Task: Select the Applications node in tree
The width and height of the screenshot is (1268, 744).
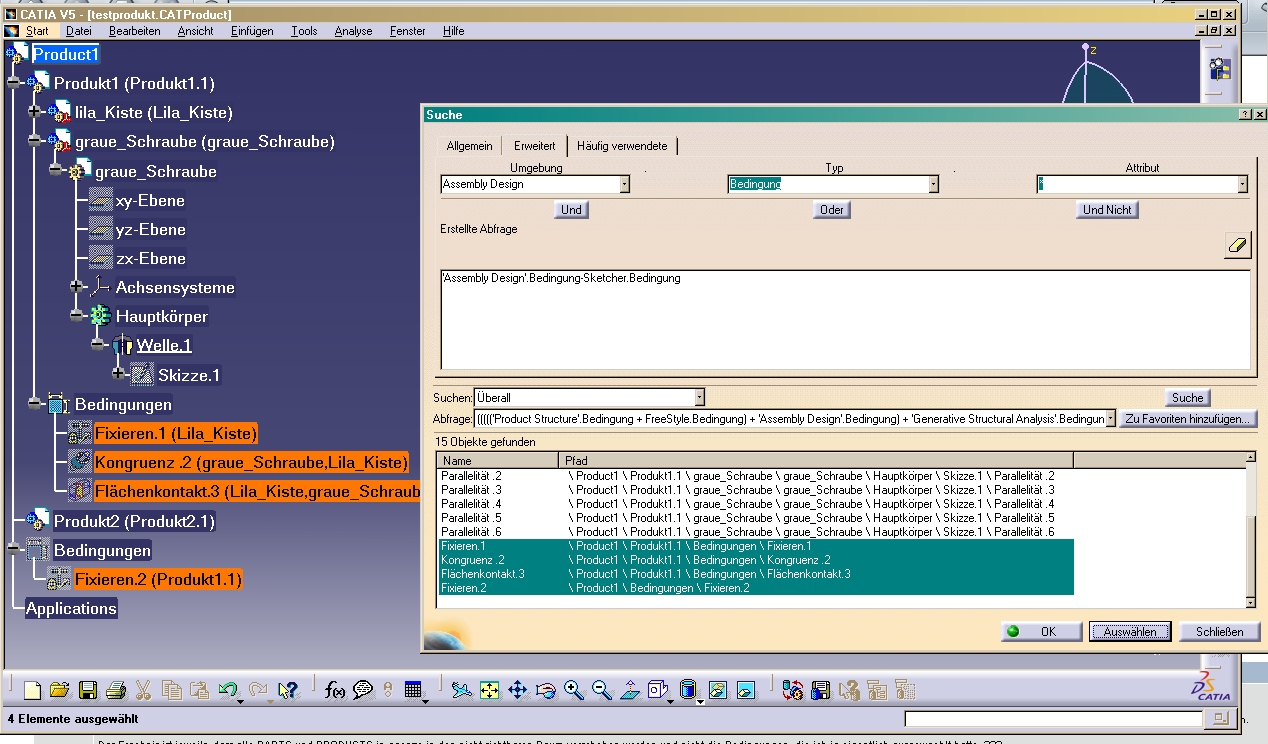Action: point(71,608)
